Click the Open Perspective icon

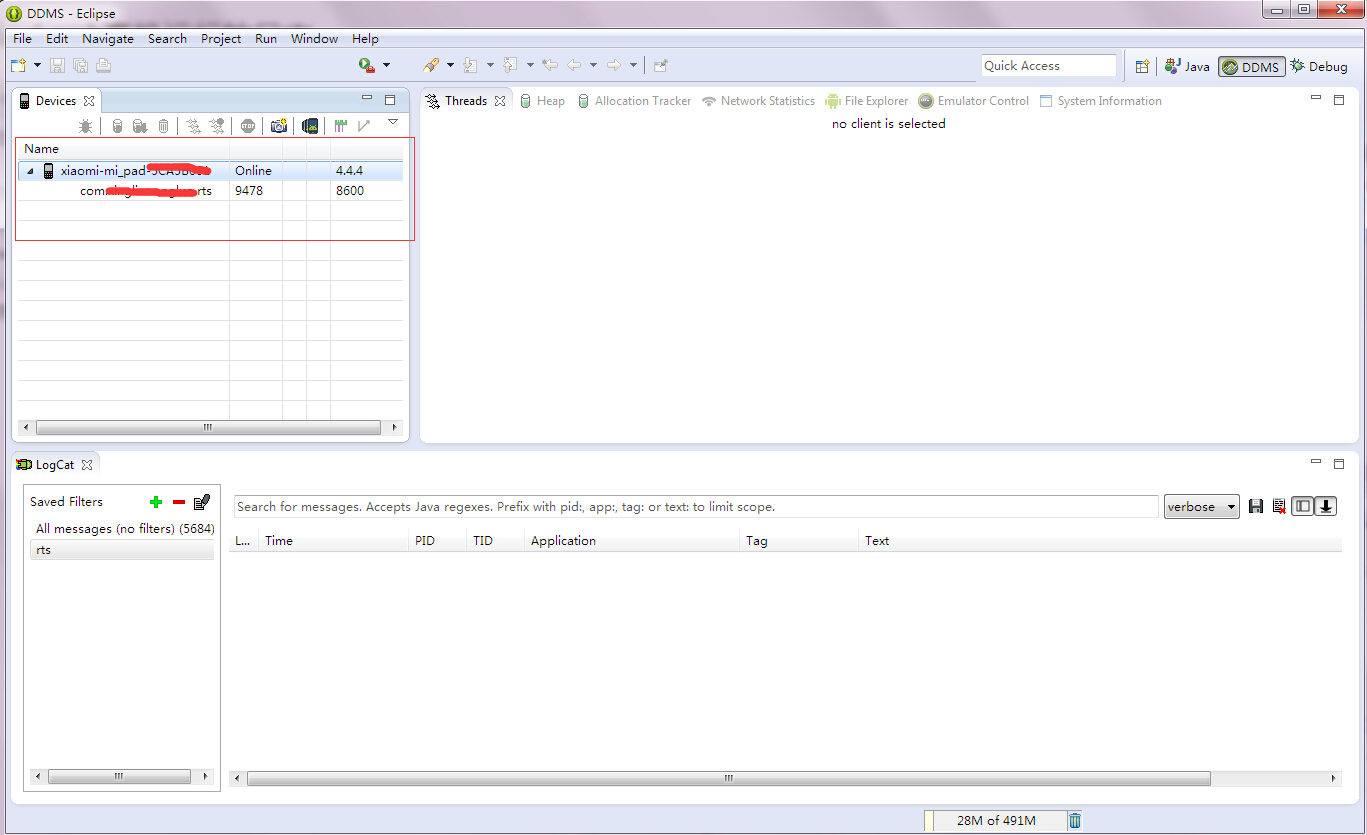[1142, 66]
